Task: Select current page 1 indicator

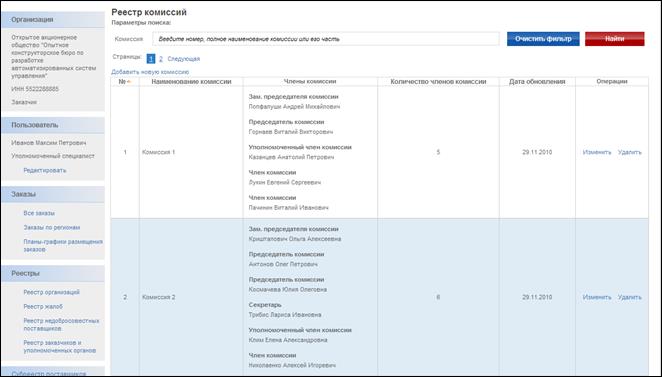Action: click(x=151, y=59)
